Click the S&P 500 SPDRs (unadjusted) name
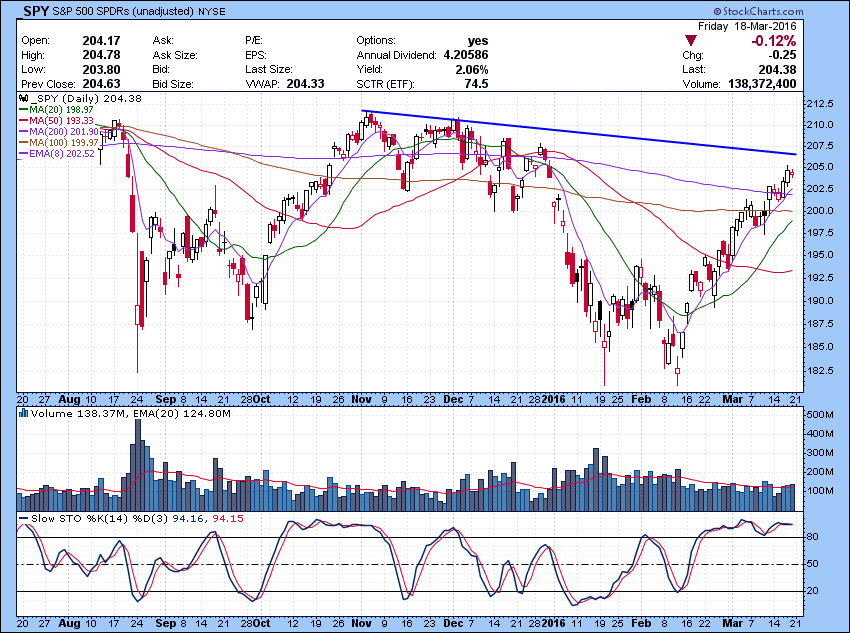This screenshot has height=633, width=850. 124,11
